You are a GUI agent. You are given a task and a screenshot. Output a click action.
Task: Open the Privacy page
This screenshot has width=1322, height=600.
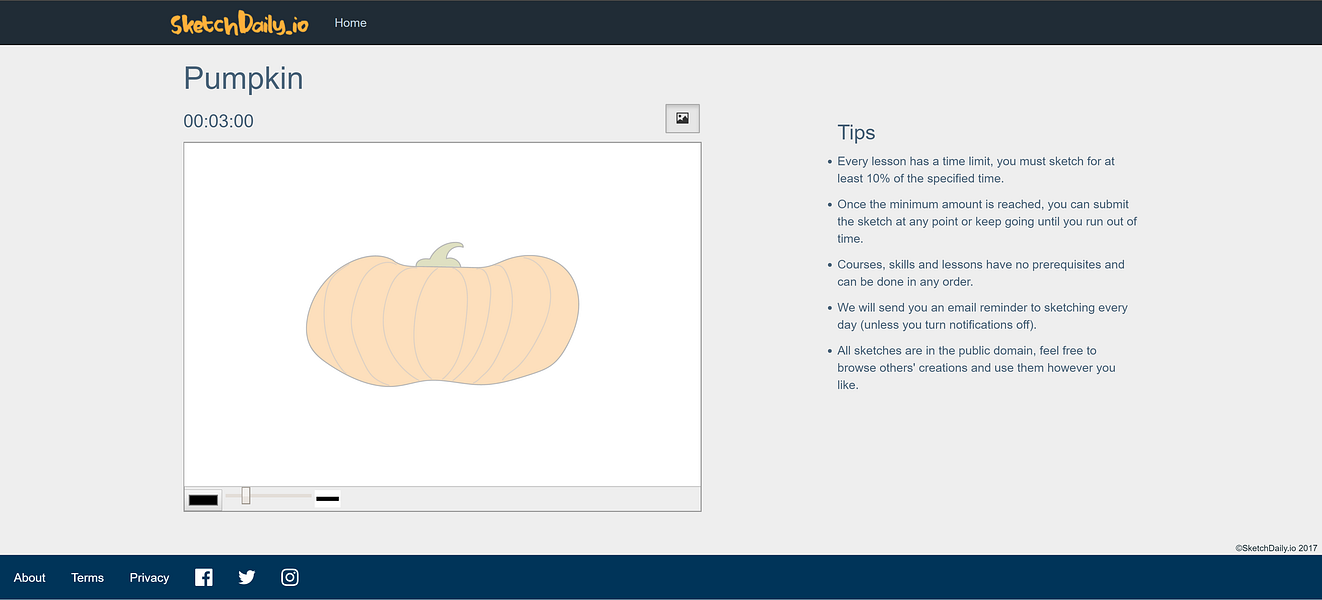click(x=149, y=577)
